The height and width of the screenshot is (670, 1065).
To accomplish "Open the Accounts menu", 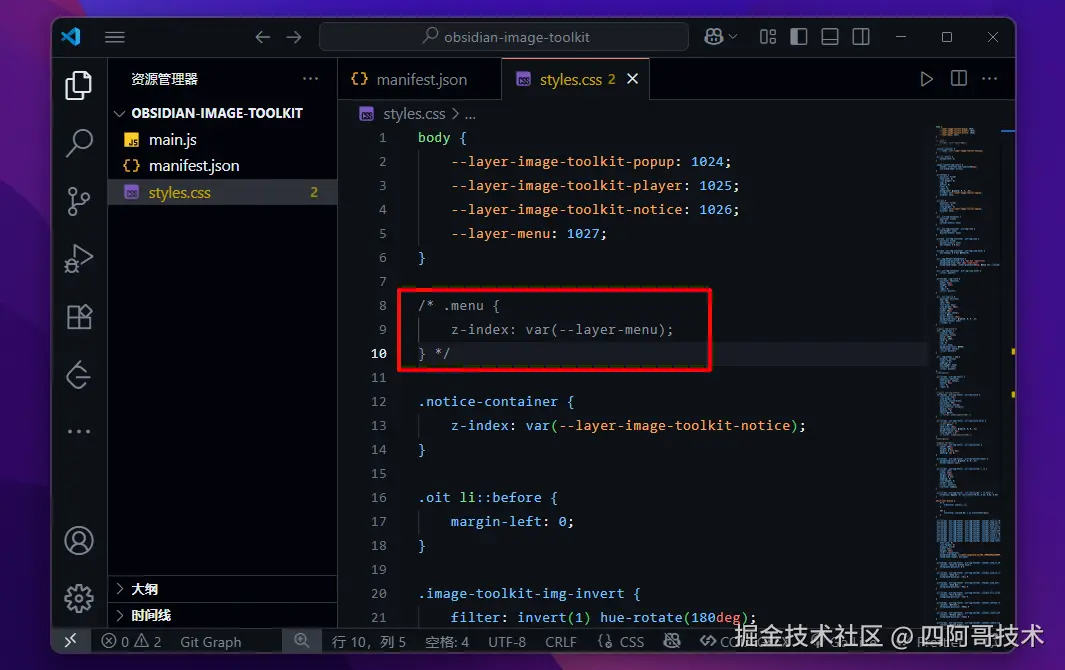I will pyautogui.click(x=79, y=541).
